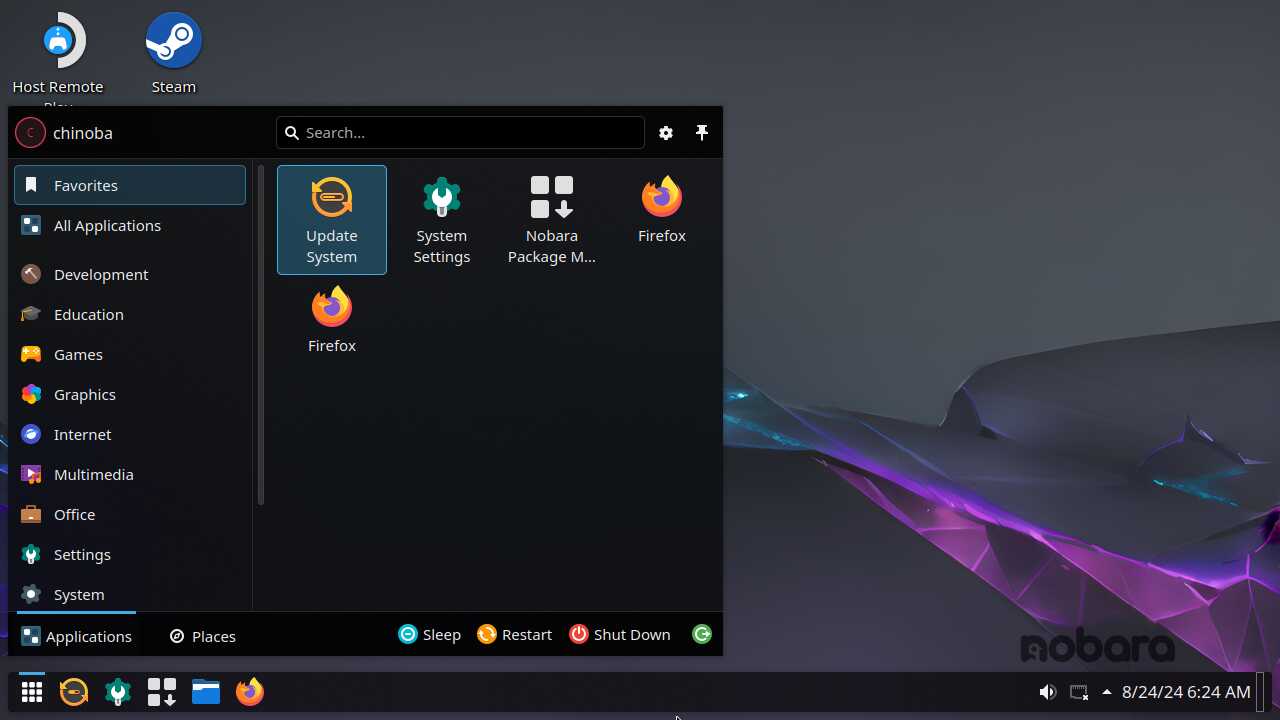Open the Steam desktop shortcut

173,54
